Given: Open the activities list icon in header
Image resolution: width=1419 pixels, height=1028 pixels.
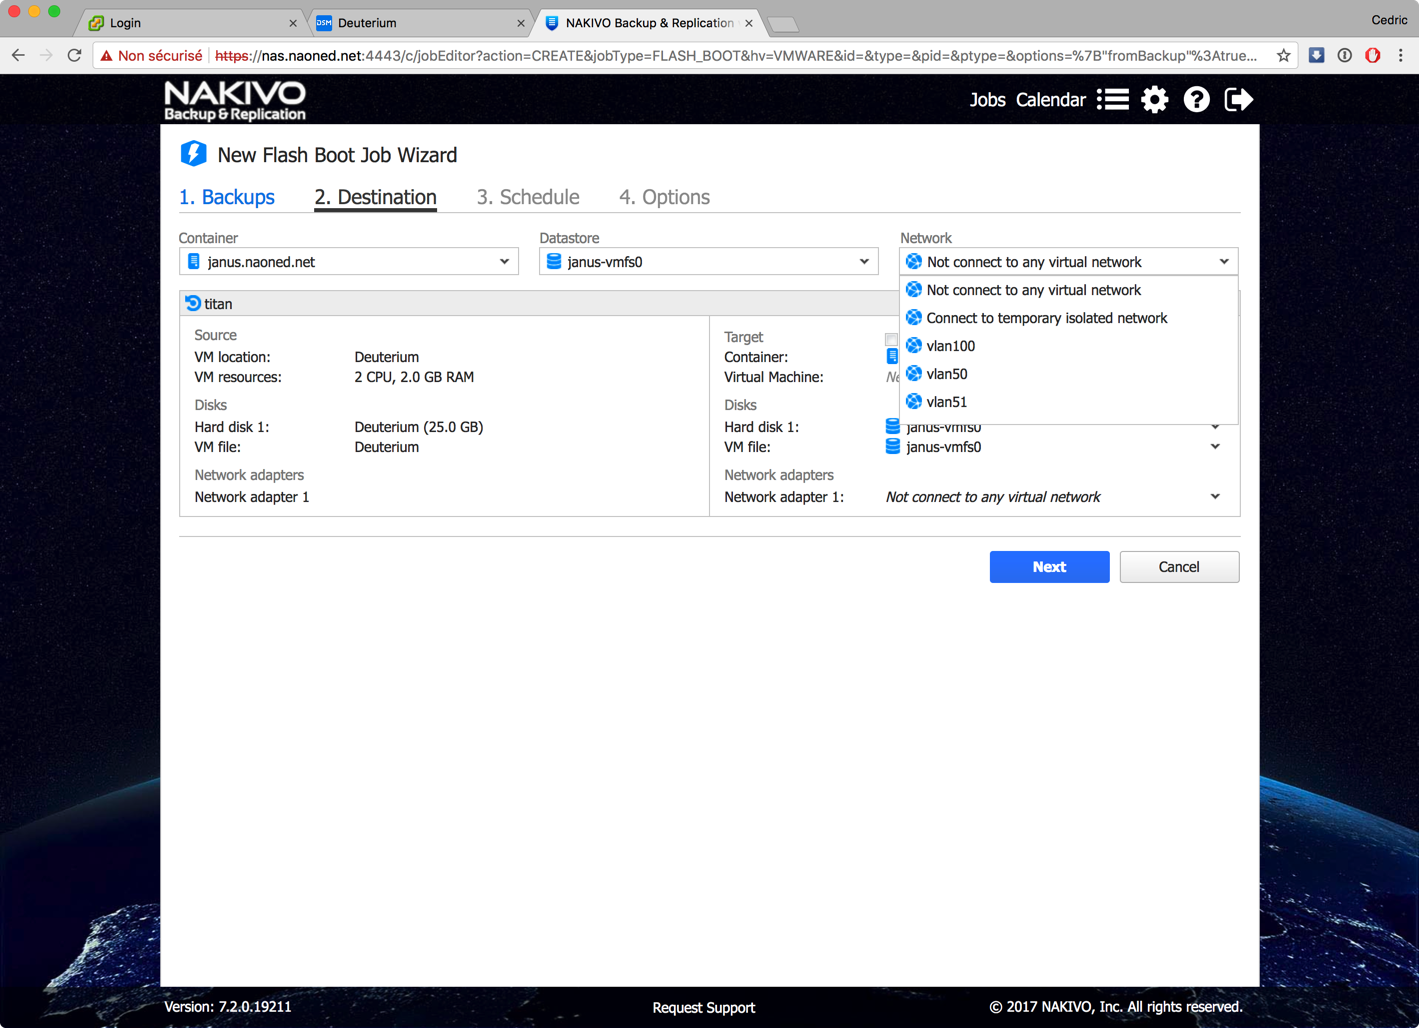Looking at the screenshot, I should (1113, 99).
